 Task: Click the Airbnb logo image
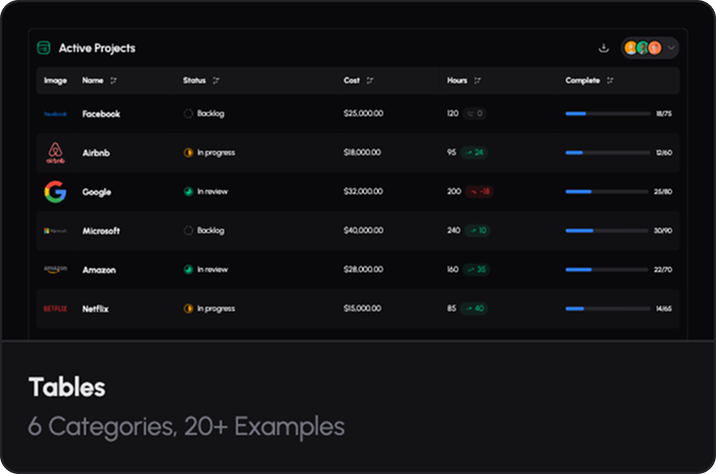click(55, 153)
